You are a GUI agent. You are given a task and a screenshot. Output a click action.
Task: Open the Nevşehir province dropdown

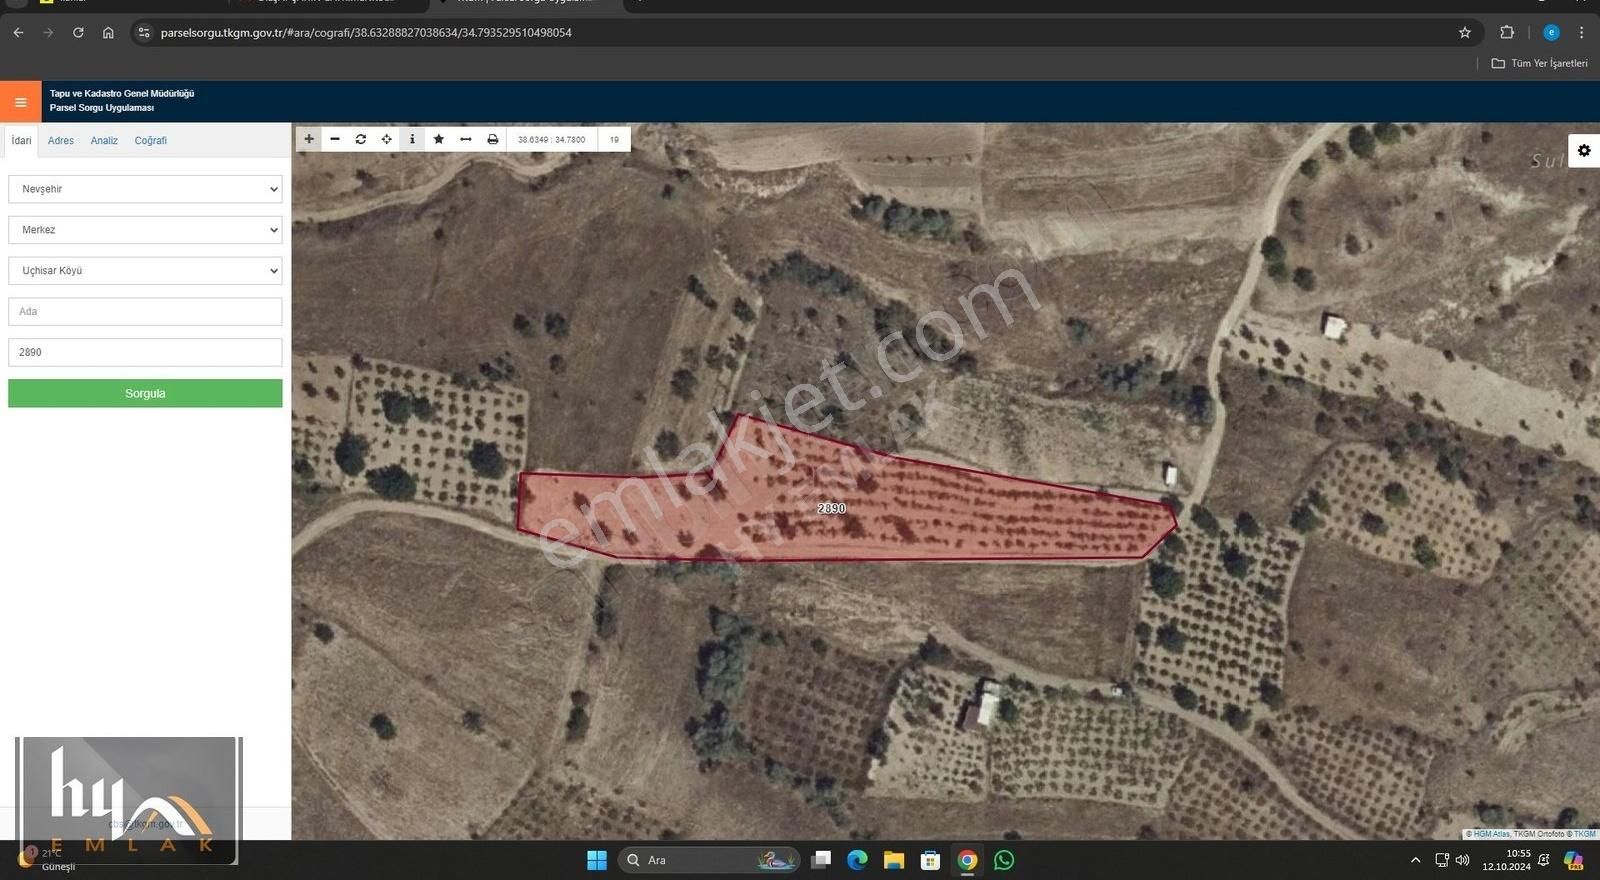(x=145, y=189)
